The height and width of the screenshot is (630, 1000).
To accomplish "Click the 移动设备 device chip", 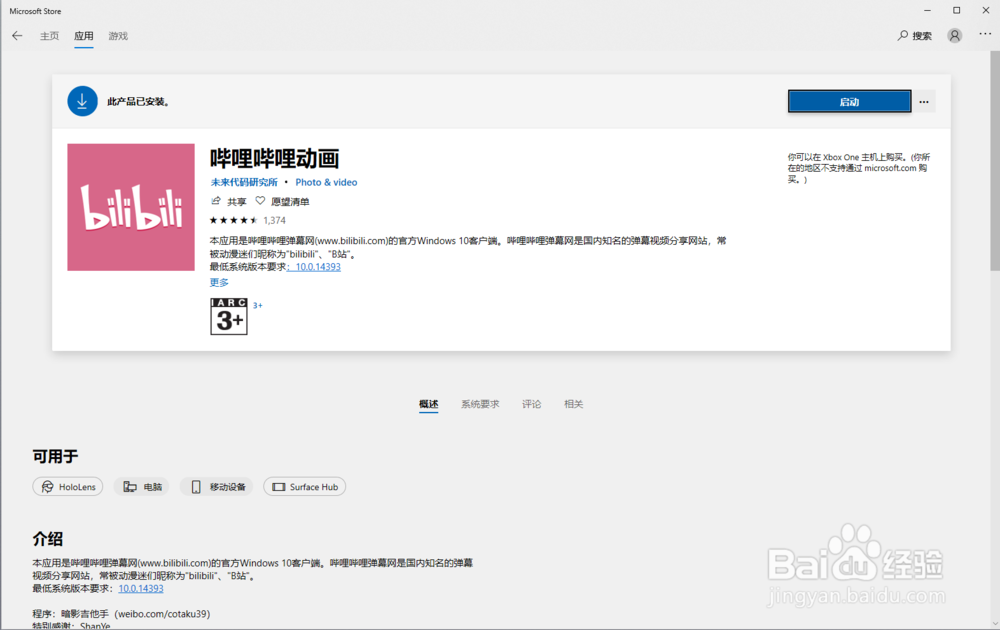I will click(x=216, y=487).
